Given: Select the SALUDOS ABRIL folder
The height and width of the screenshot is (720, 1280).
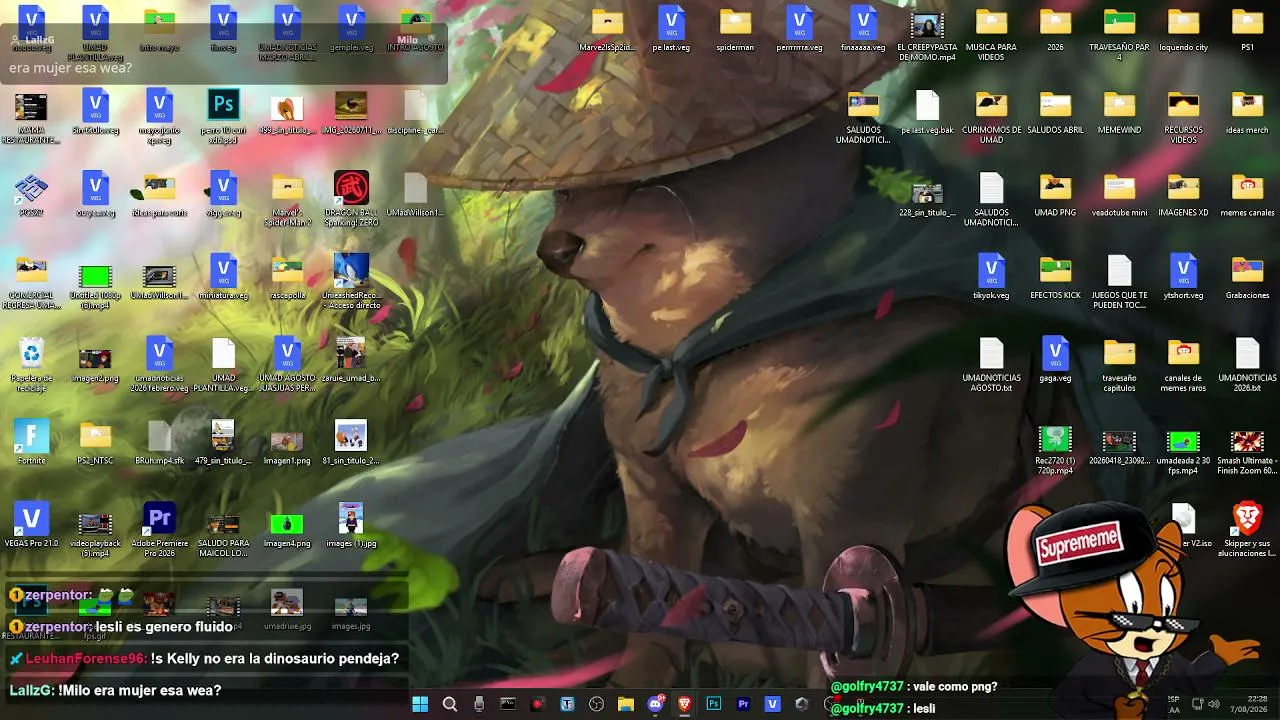Looking at the screenshot, I should [1055, 111].
